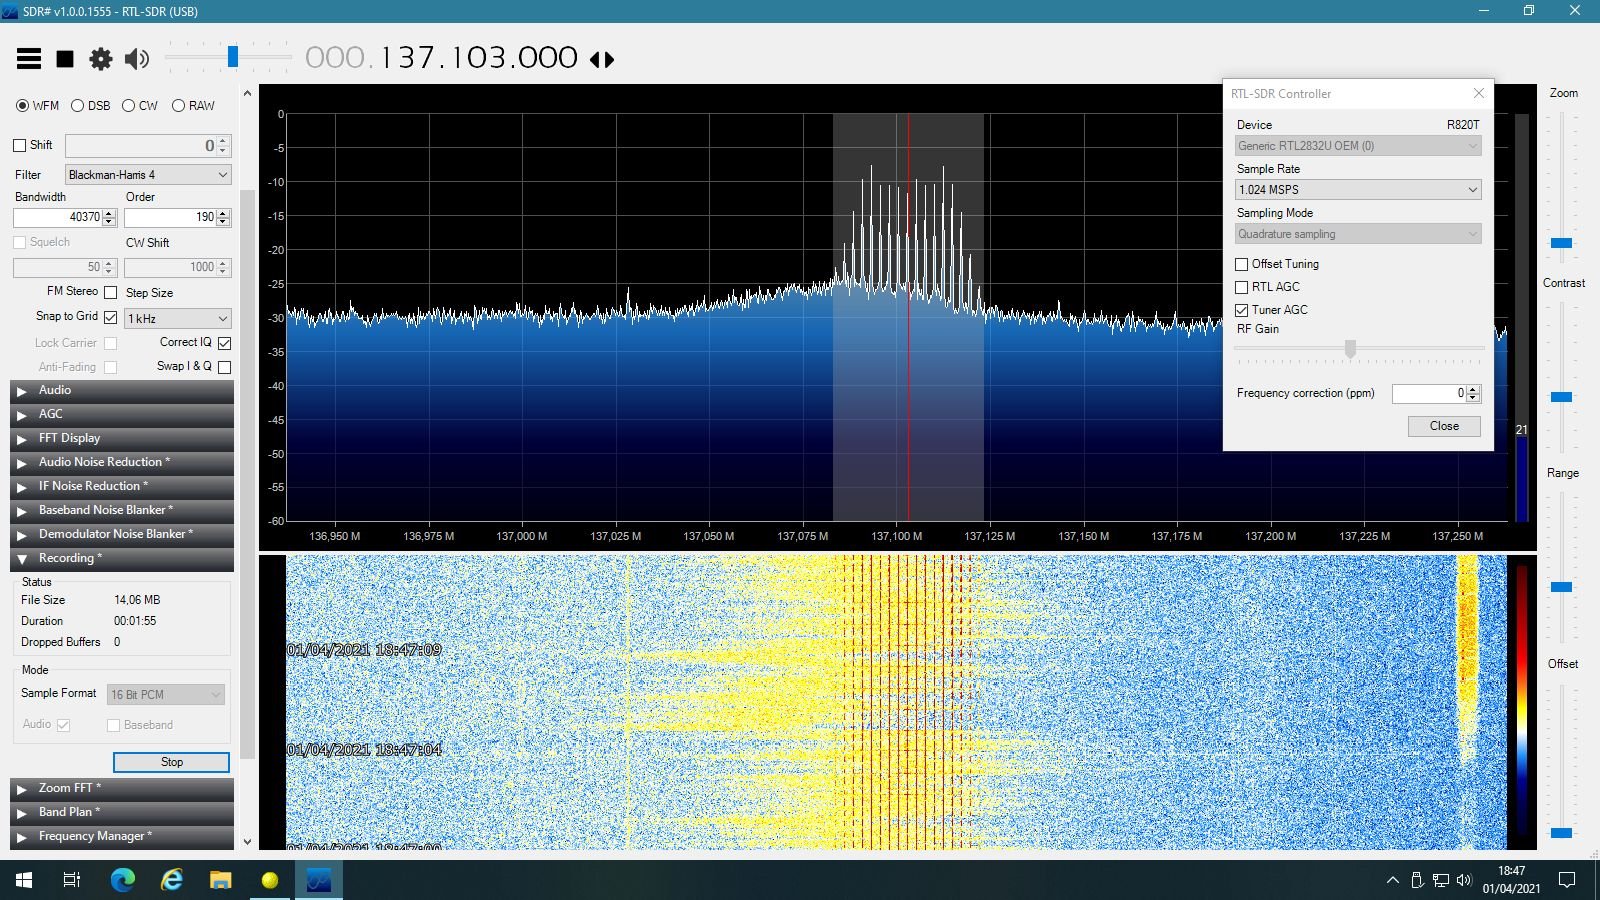Launch Internet Explorer from the taskbar
The width and height of the screenshot is (1600, 900).
click(172, 880)
